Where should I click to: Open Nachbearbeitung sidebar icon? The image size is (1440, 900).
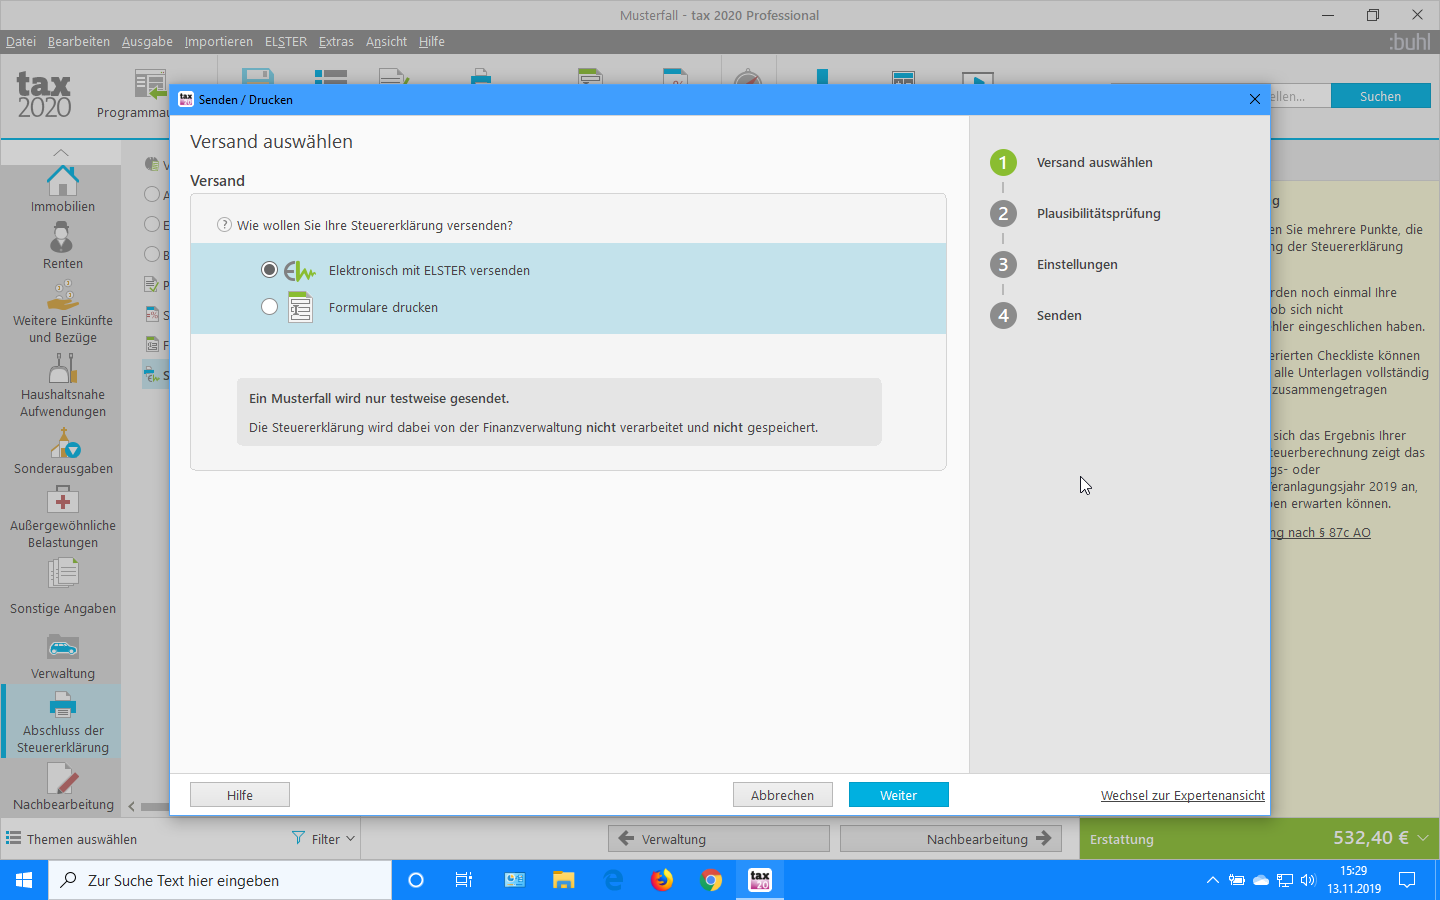pos(62,779)
